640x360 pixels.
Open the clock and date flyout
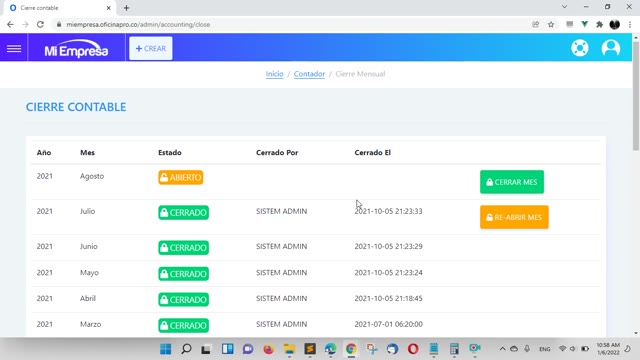coord(608,349)
